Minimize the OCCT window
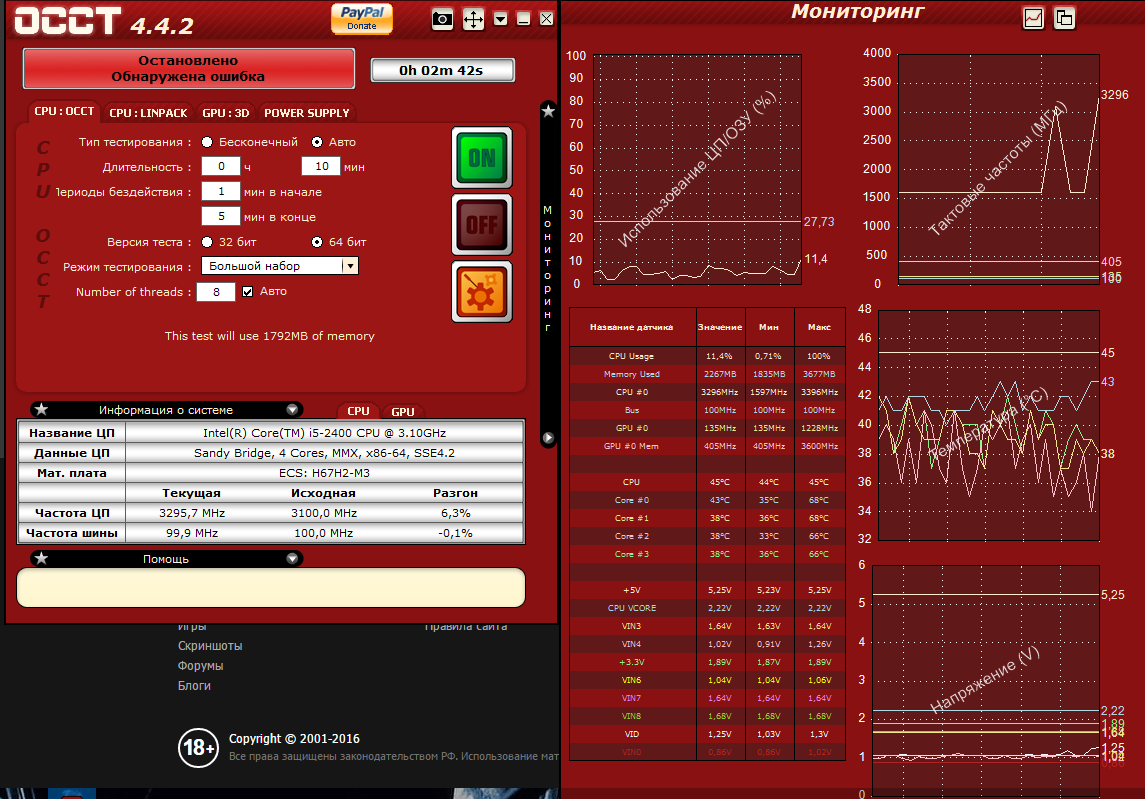 click(523, 19)
